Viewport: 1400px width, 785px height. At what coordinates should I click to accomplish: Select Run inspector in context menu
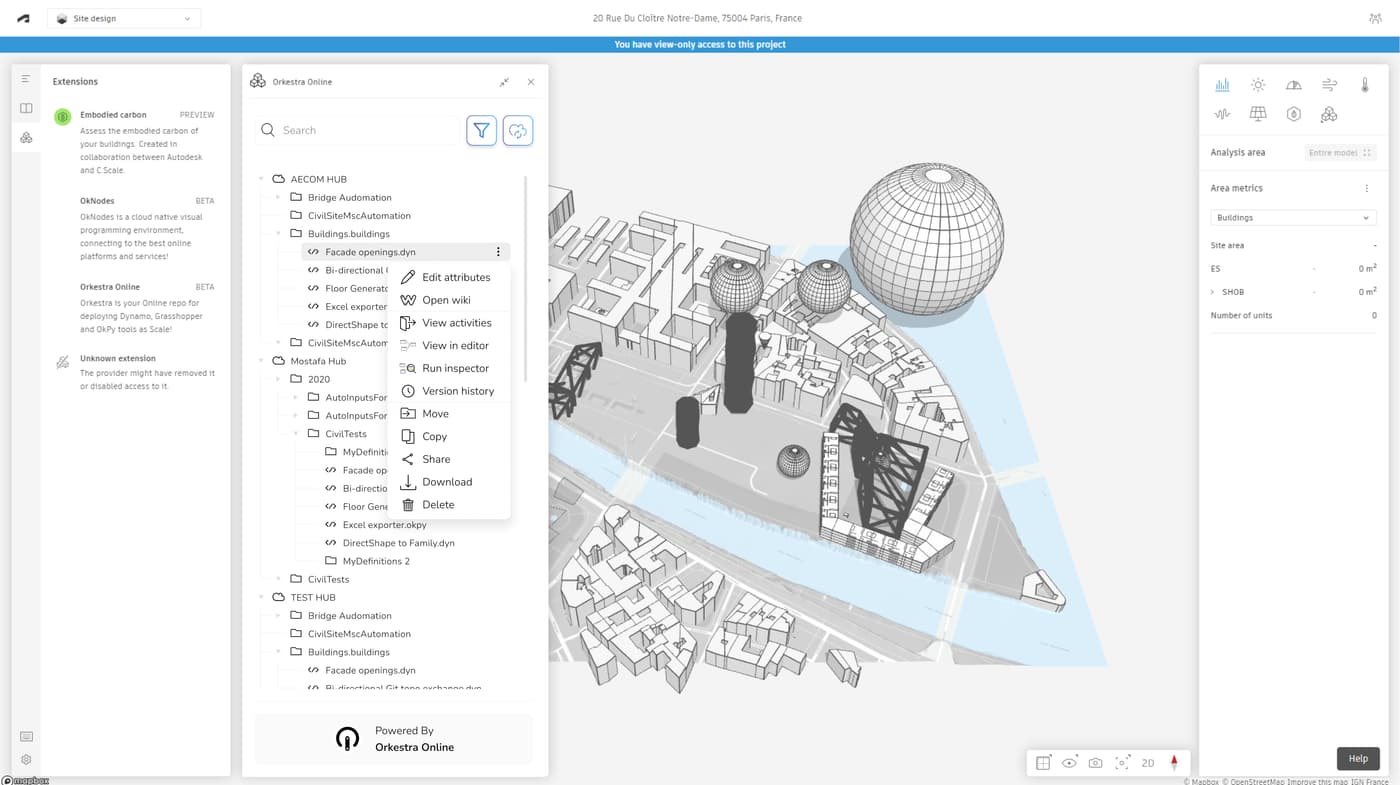tap(455, 368)
